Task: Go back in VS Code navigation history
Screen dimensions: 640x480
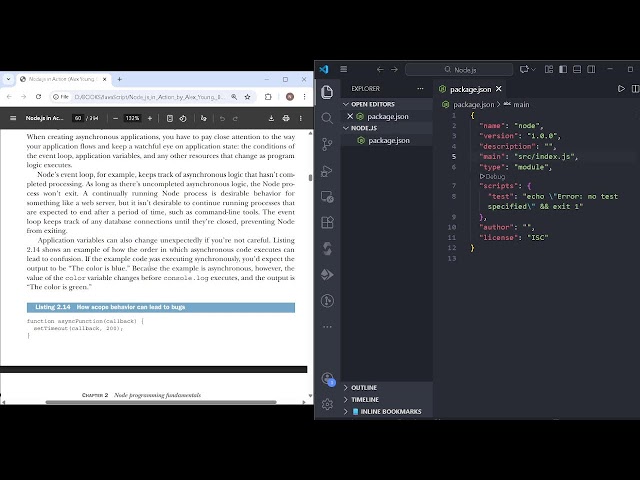Action: [380, 69]
